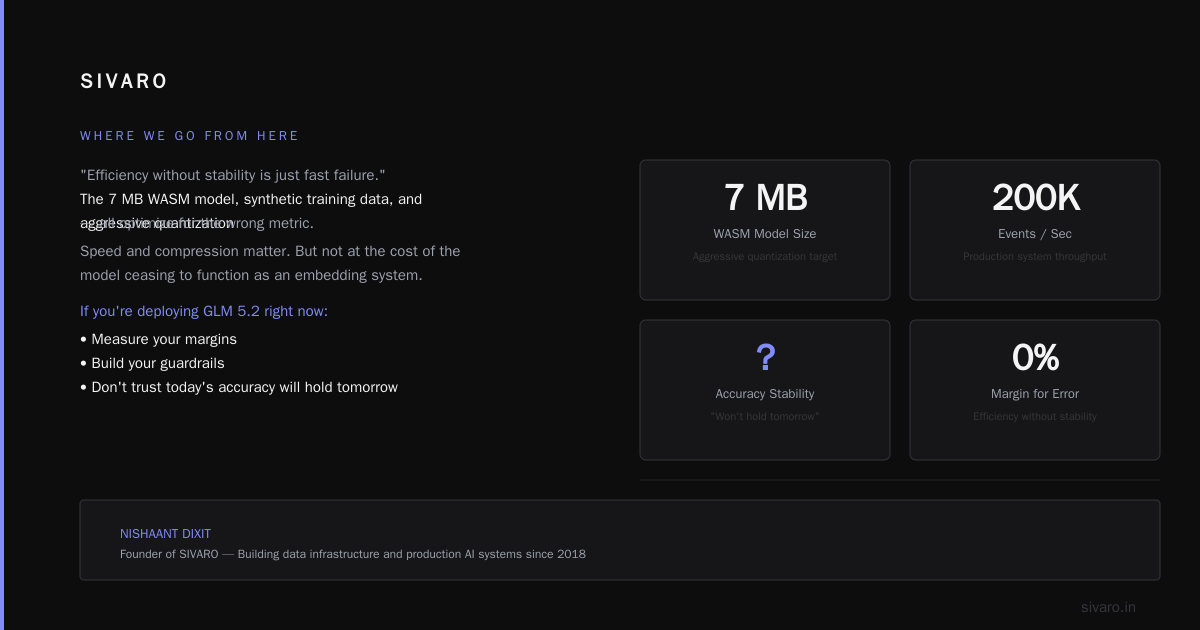Click 'Measure your margins' bullet

[158, 339]
